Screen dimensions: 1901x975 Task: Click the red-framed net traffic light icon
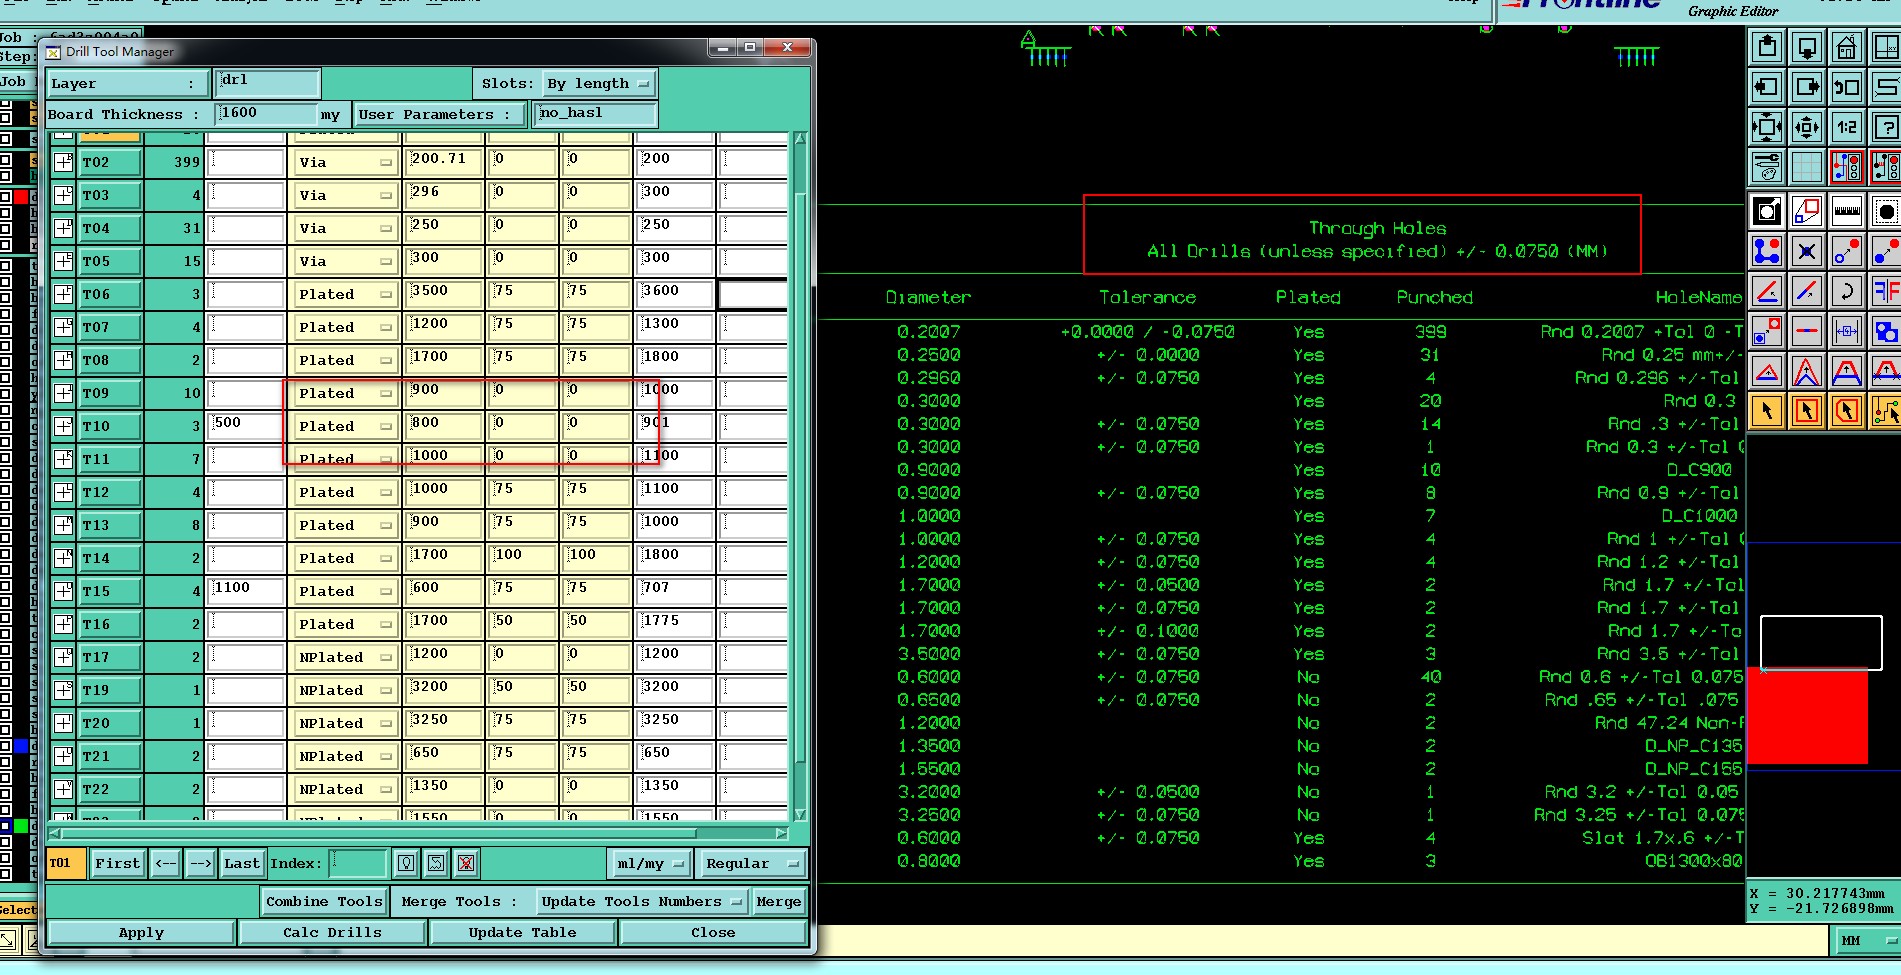[1846, 167]
